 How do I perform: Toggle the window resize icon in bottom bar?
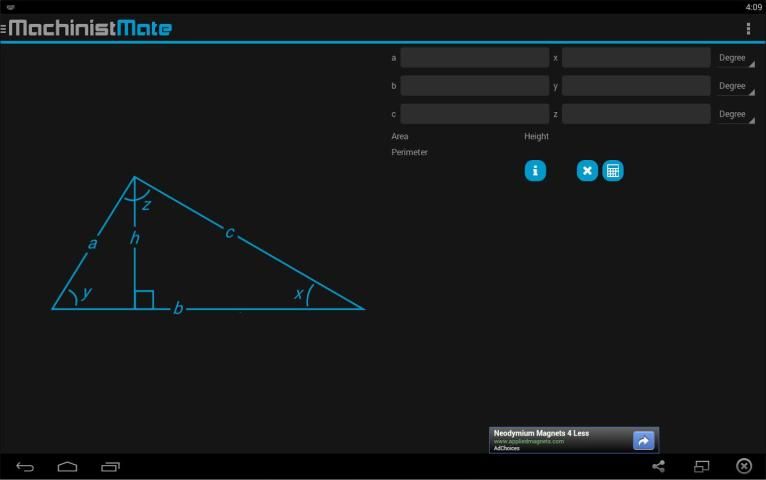click(701, 466)
